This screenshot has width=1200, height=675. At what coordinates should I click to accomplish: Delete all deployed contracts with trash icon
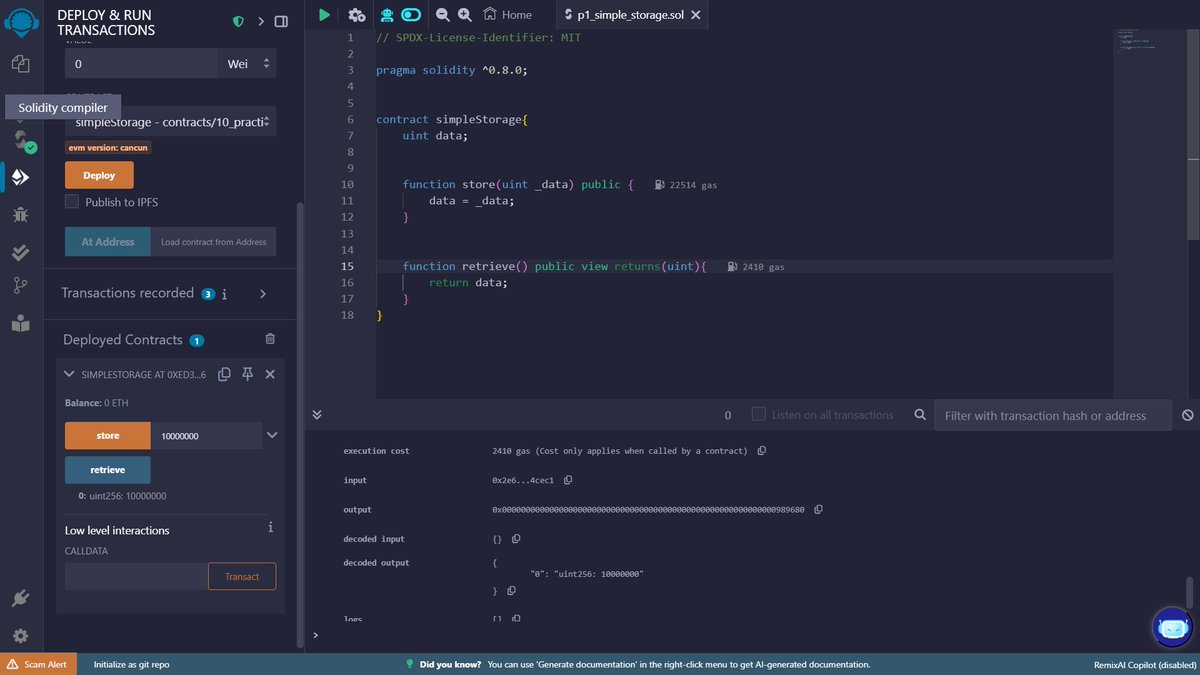click(x=270, y=340)
